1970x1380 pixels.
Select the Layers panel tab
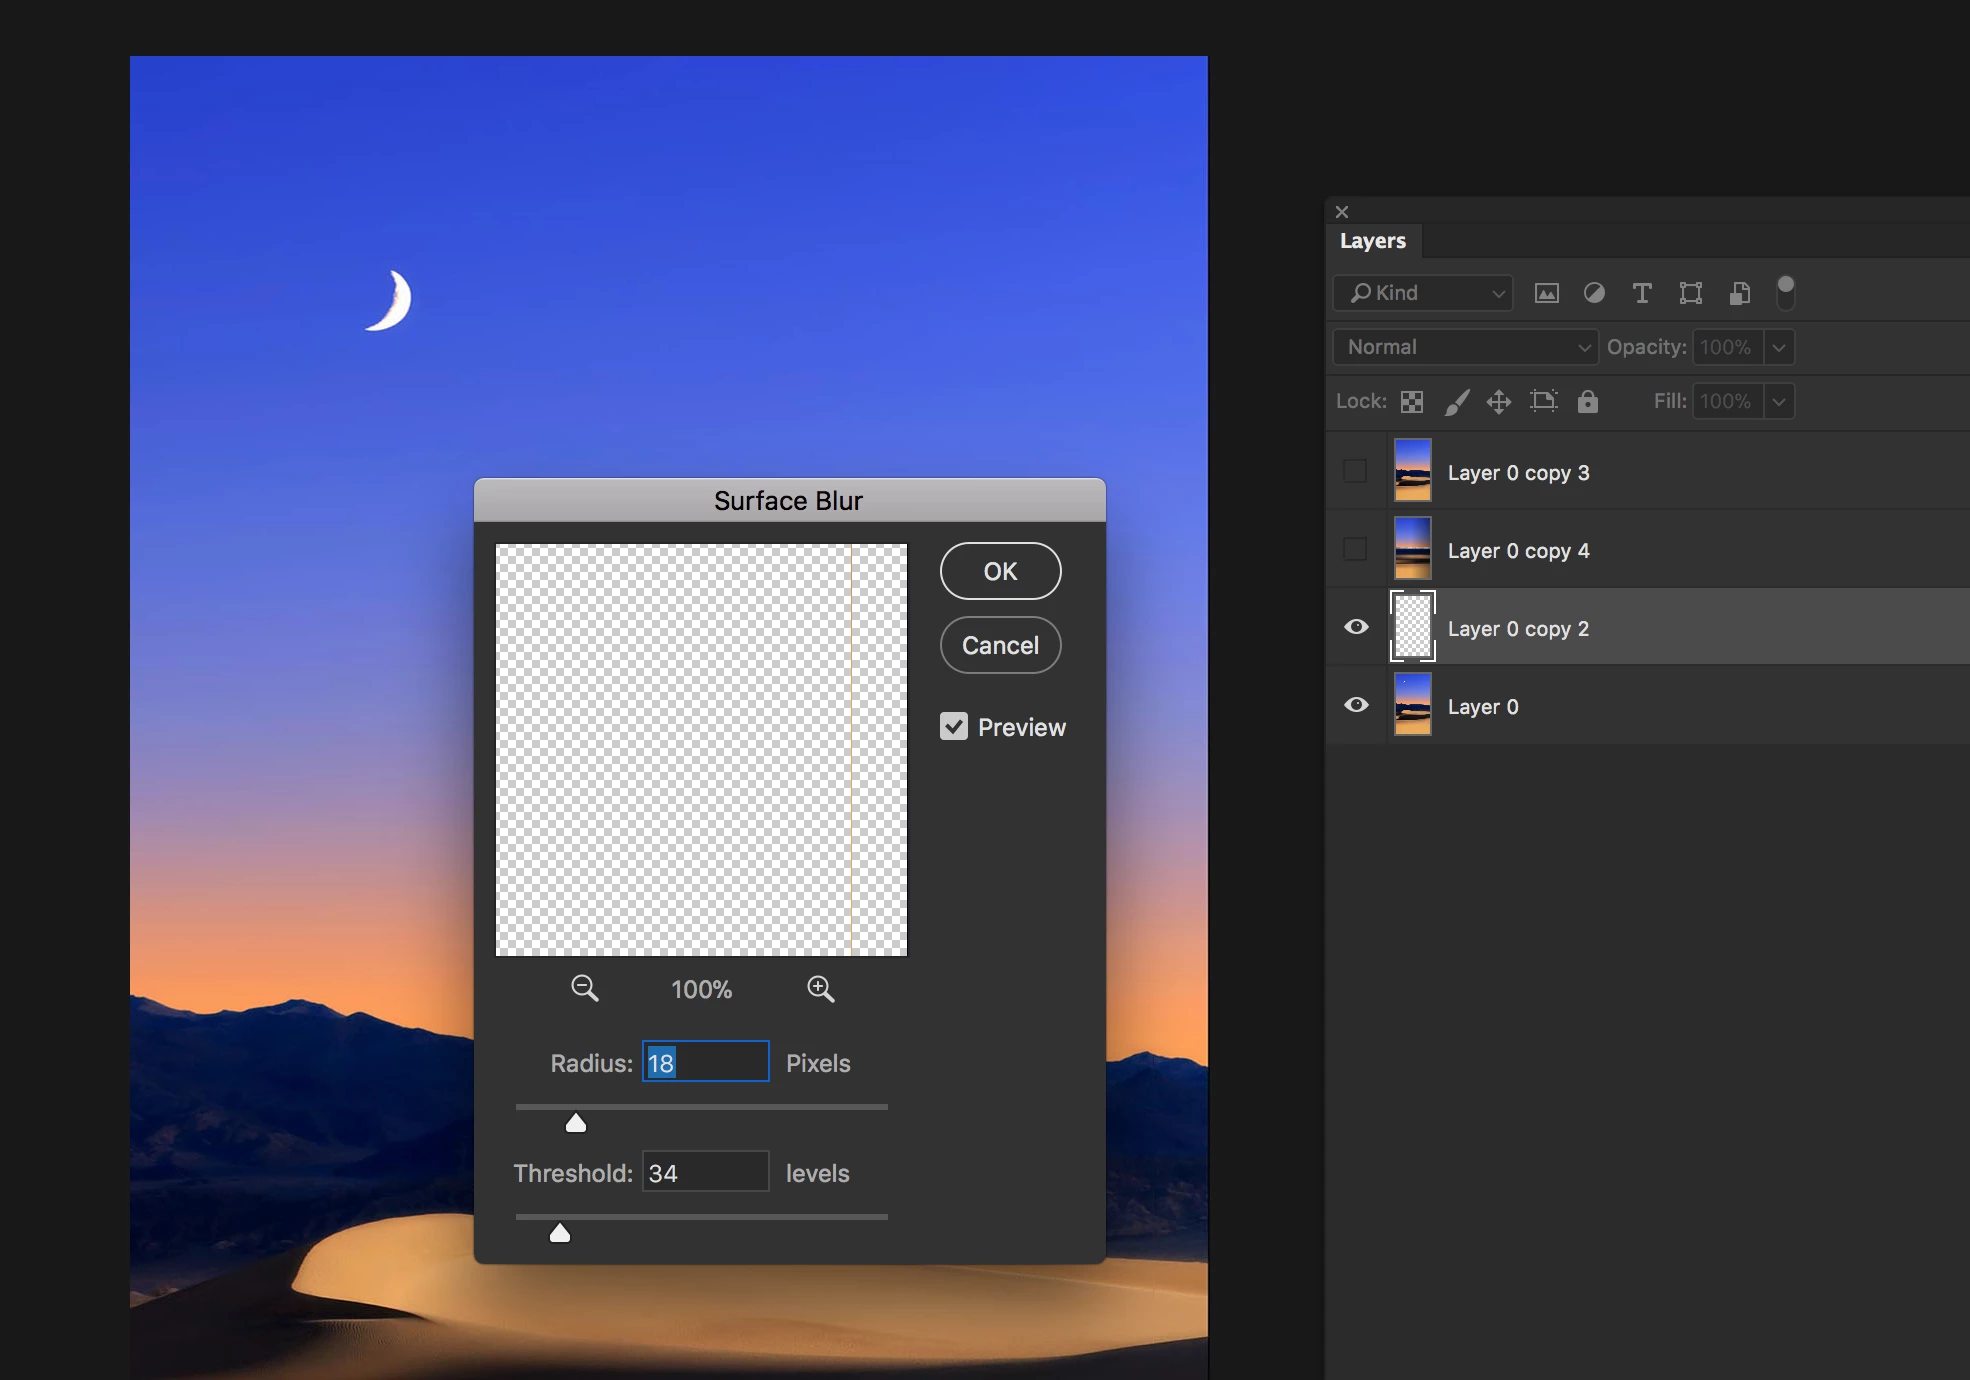tap(1372, 241)
